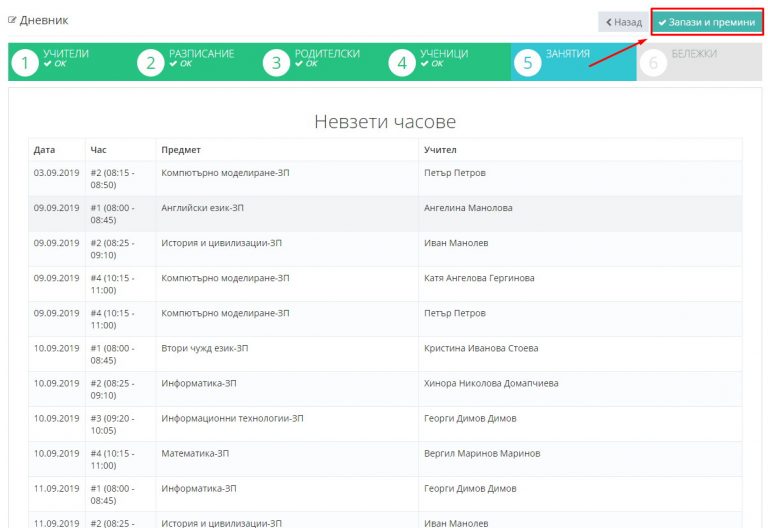Screen dimensions: 768x528
Task: Select the Ученици step tab
Action: pos(444,54)
